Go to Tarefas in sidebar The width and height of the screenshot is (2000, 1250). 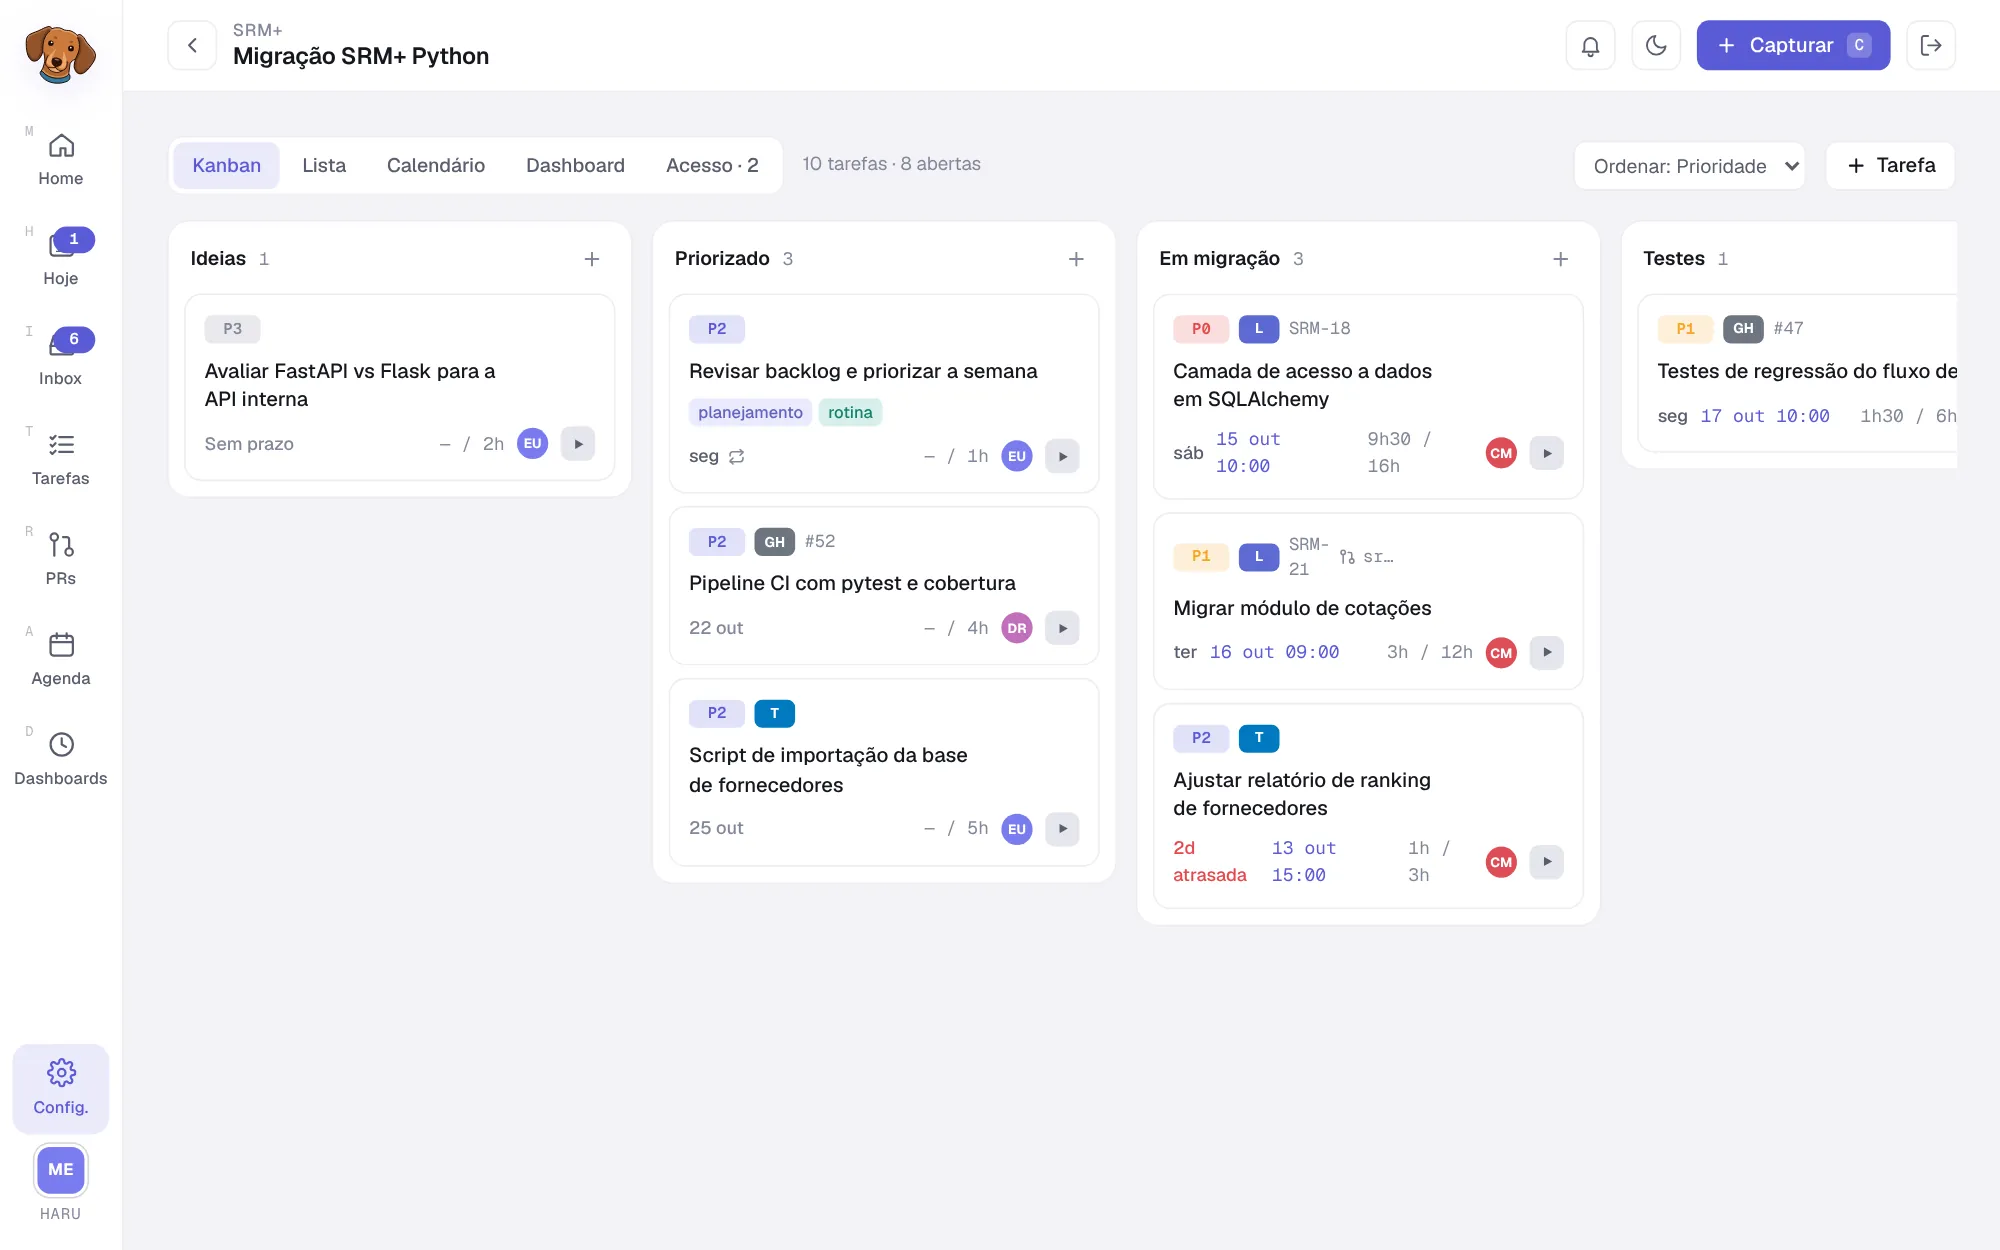[61, 460]
